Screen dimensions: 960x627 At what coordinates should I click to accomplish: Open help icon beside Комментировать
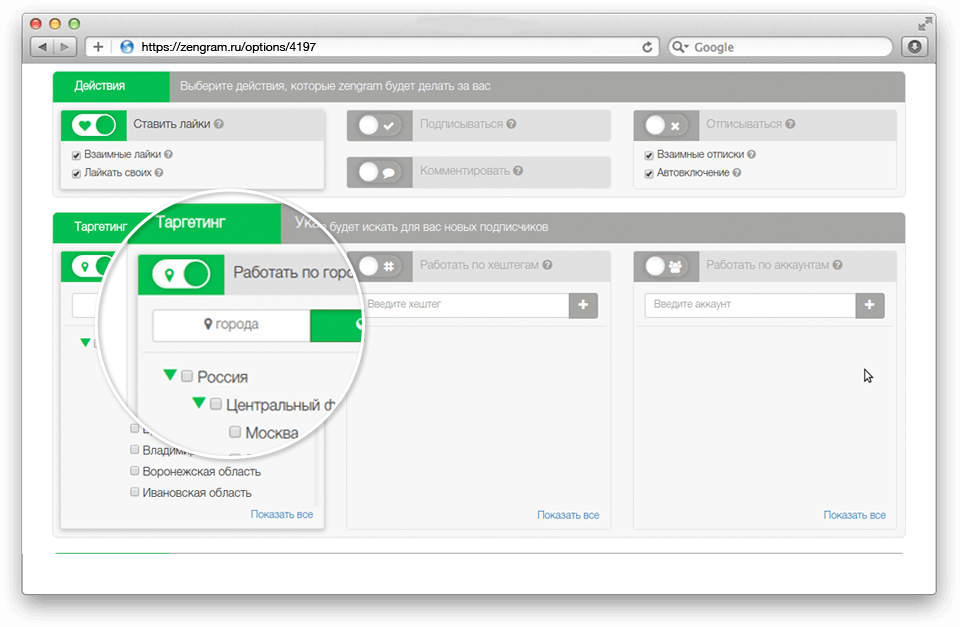tap(516, 171)
